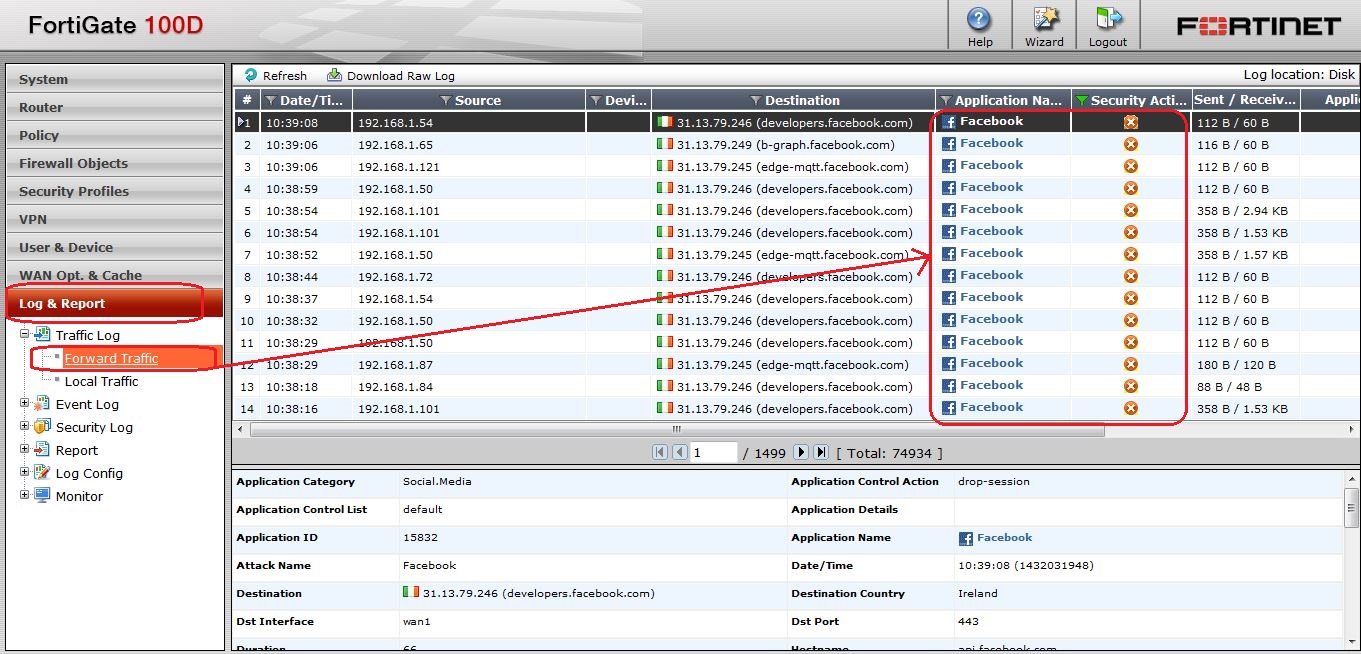Open Help using the question mark icon
The image size is (1361, 654).
978,20
